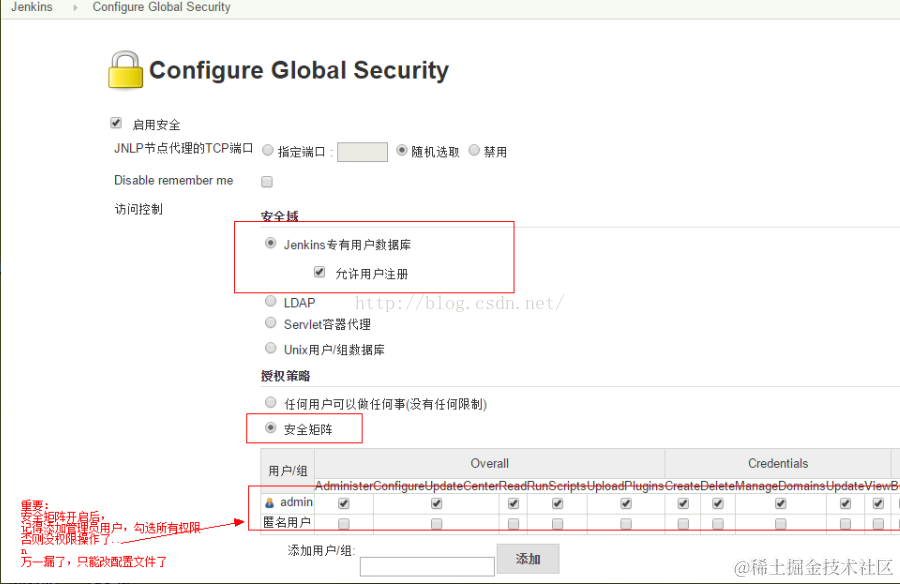Select 任何用户可以做任何事 authorization radio
Screen dimensions: 900x584
click(270, 402)
